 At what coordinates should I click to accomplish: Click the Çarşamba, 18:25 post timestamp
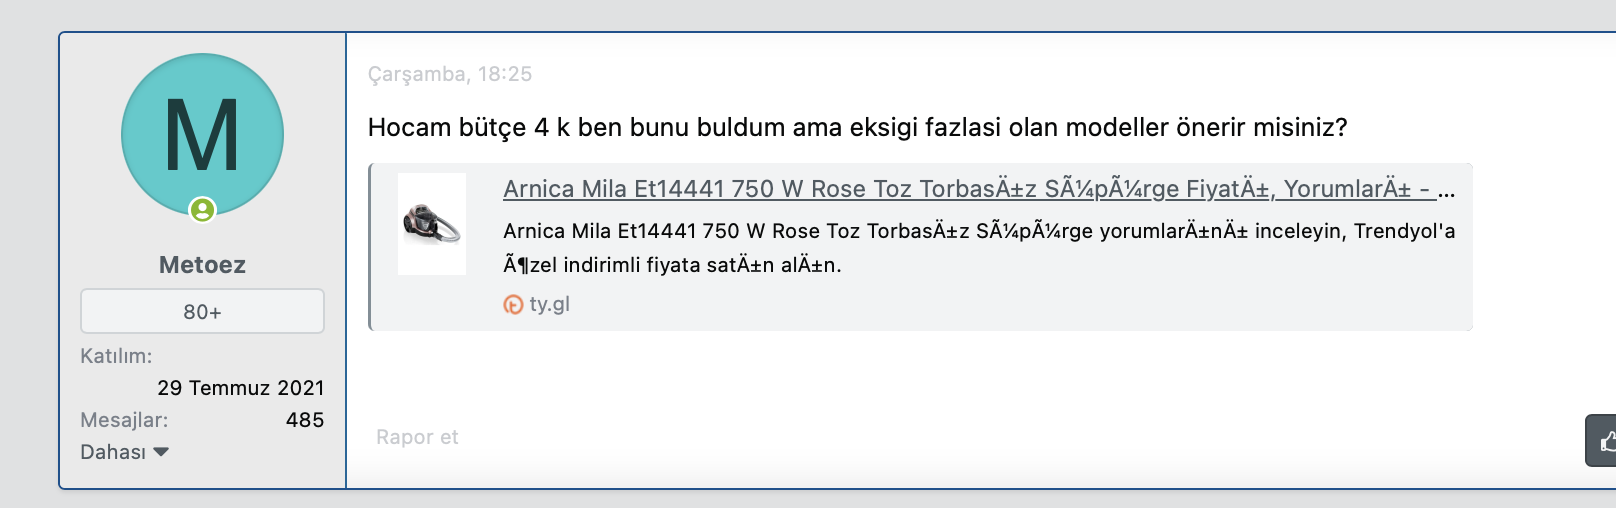(450, 74)
